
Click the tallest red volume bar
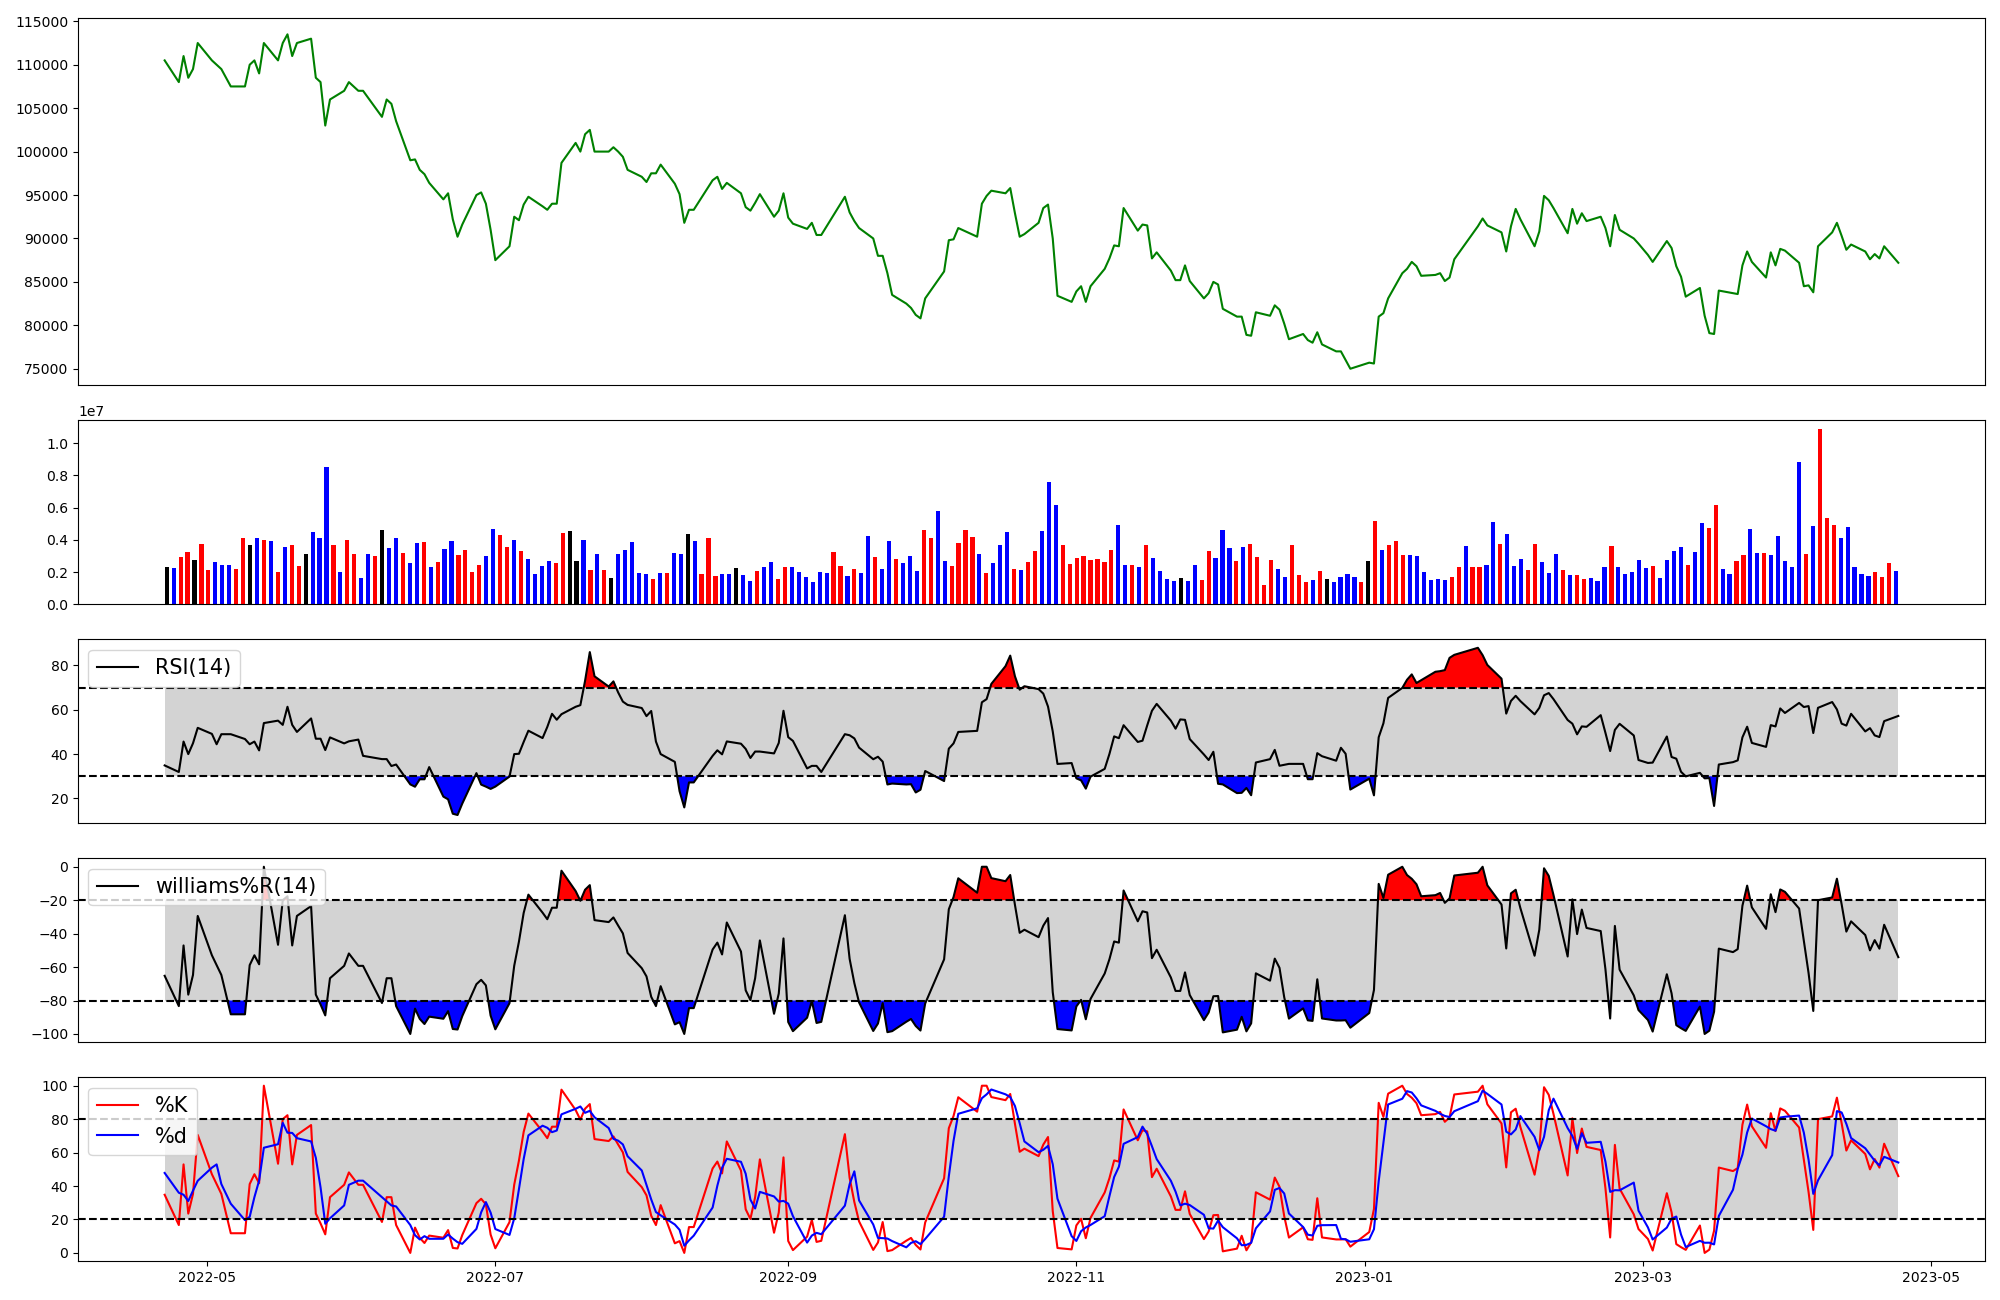tap(1819, 516)
